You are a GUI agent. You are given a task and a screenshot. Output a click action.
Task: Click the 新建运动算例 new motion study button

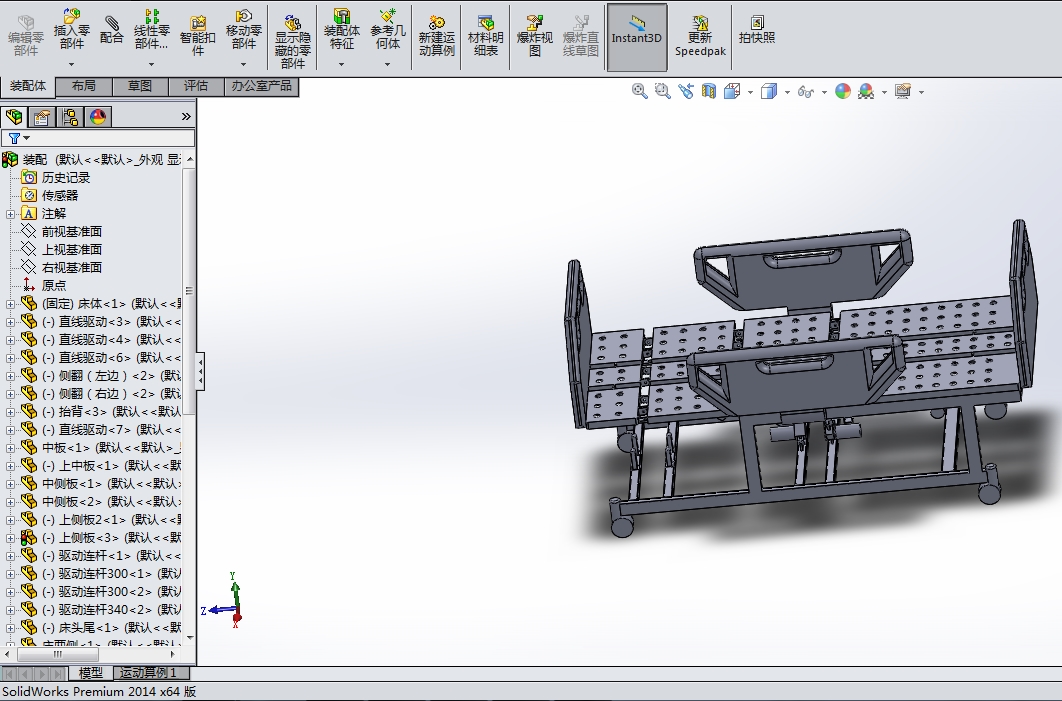pos(437,35)
